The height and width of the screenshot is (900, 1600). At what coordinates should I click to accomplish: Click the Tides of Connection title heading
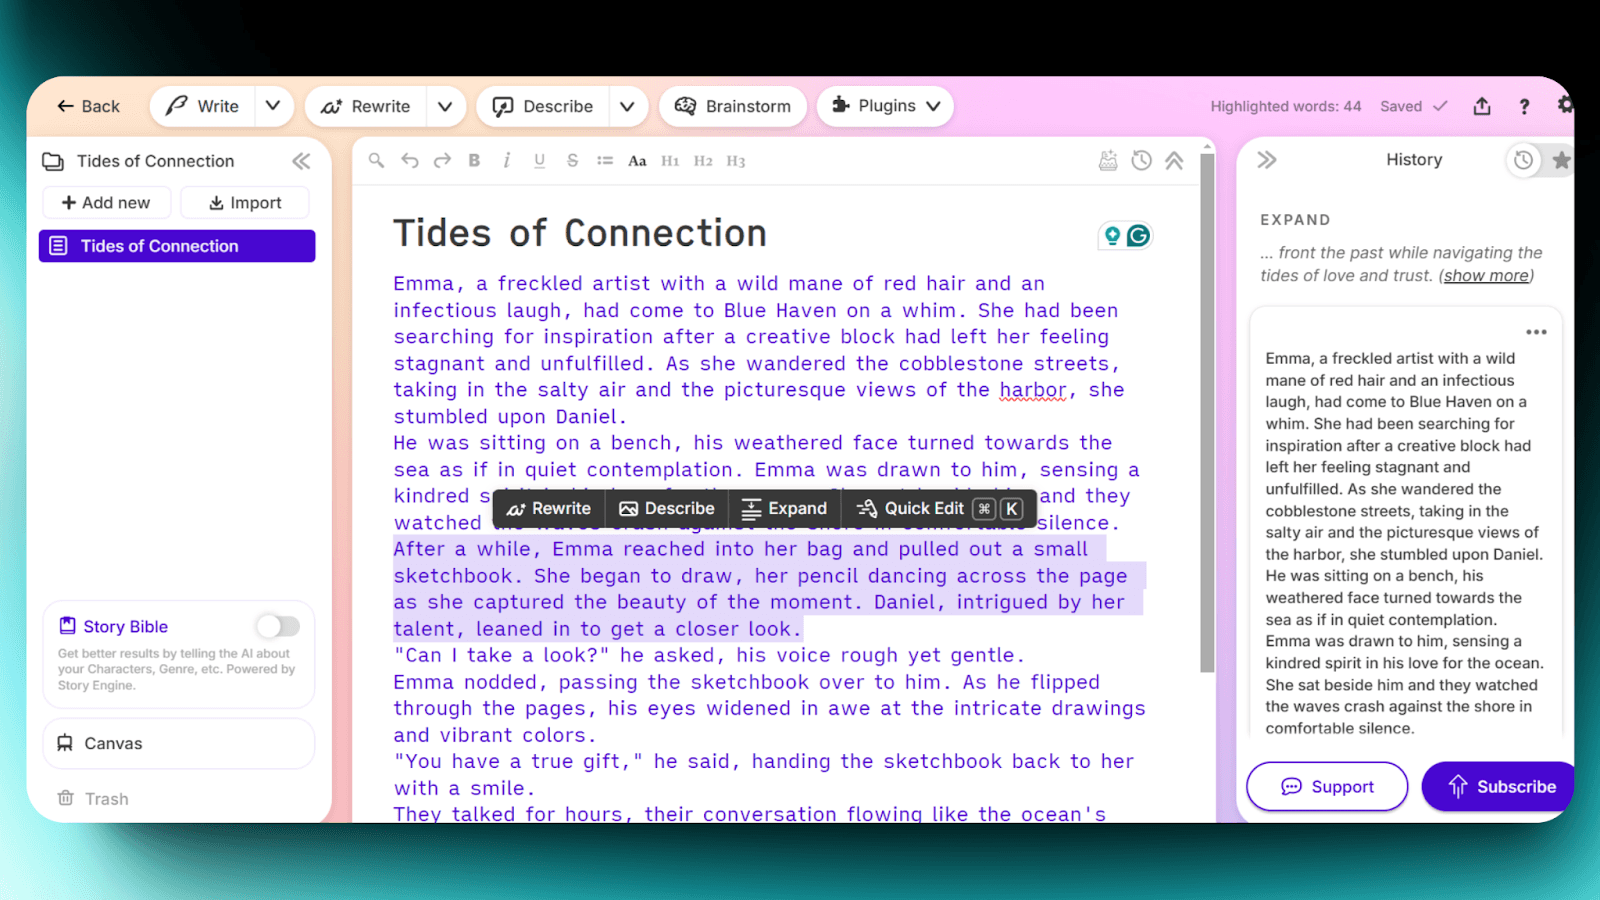[x=580, y=233]
